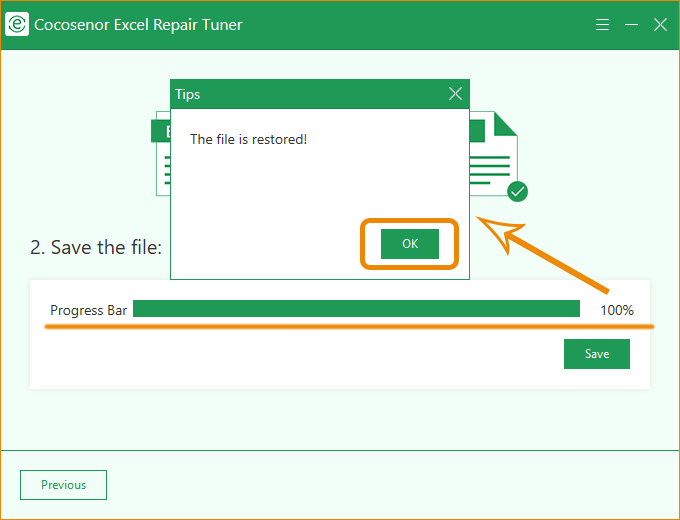Click the '2. Save the file:' heading
680x520 pixels.
tap(96, 247)
